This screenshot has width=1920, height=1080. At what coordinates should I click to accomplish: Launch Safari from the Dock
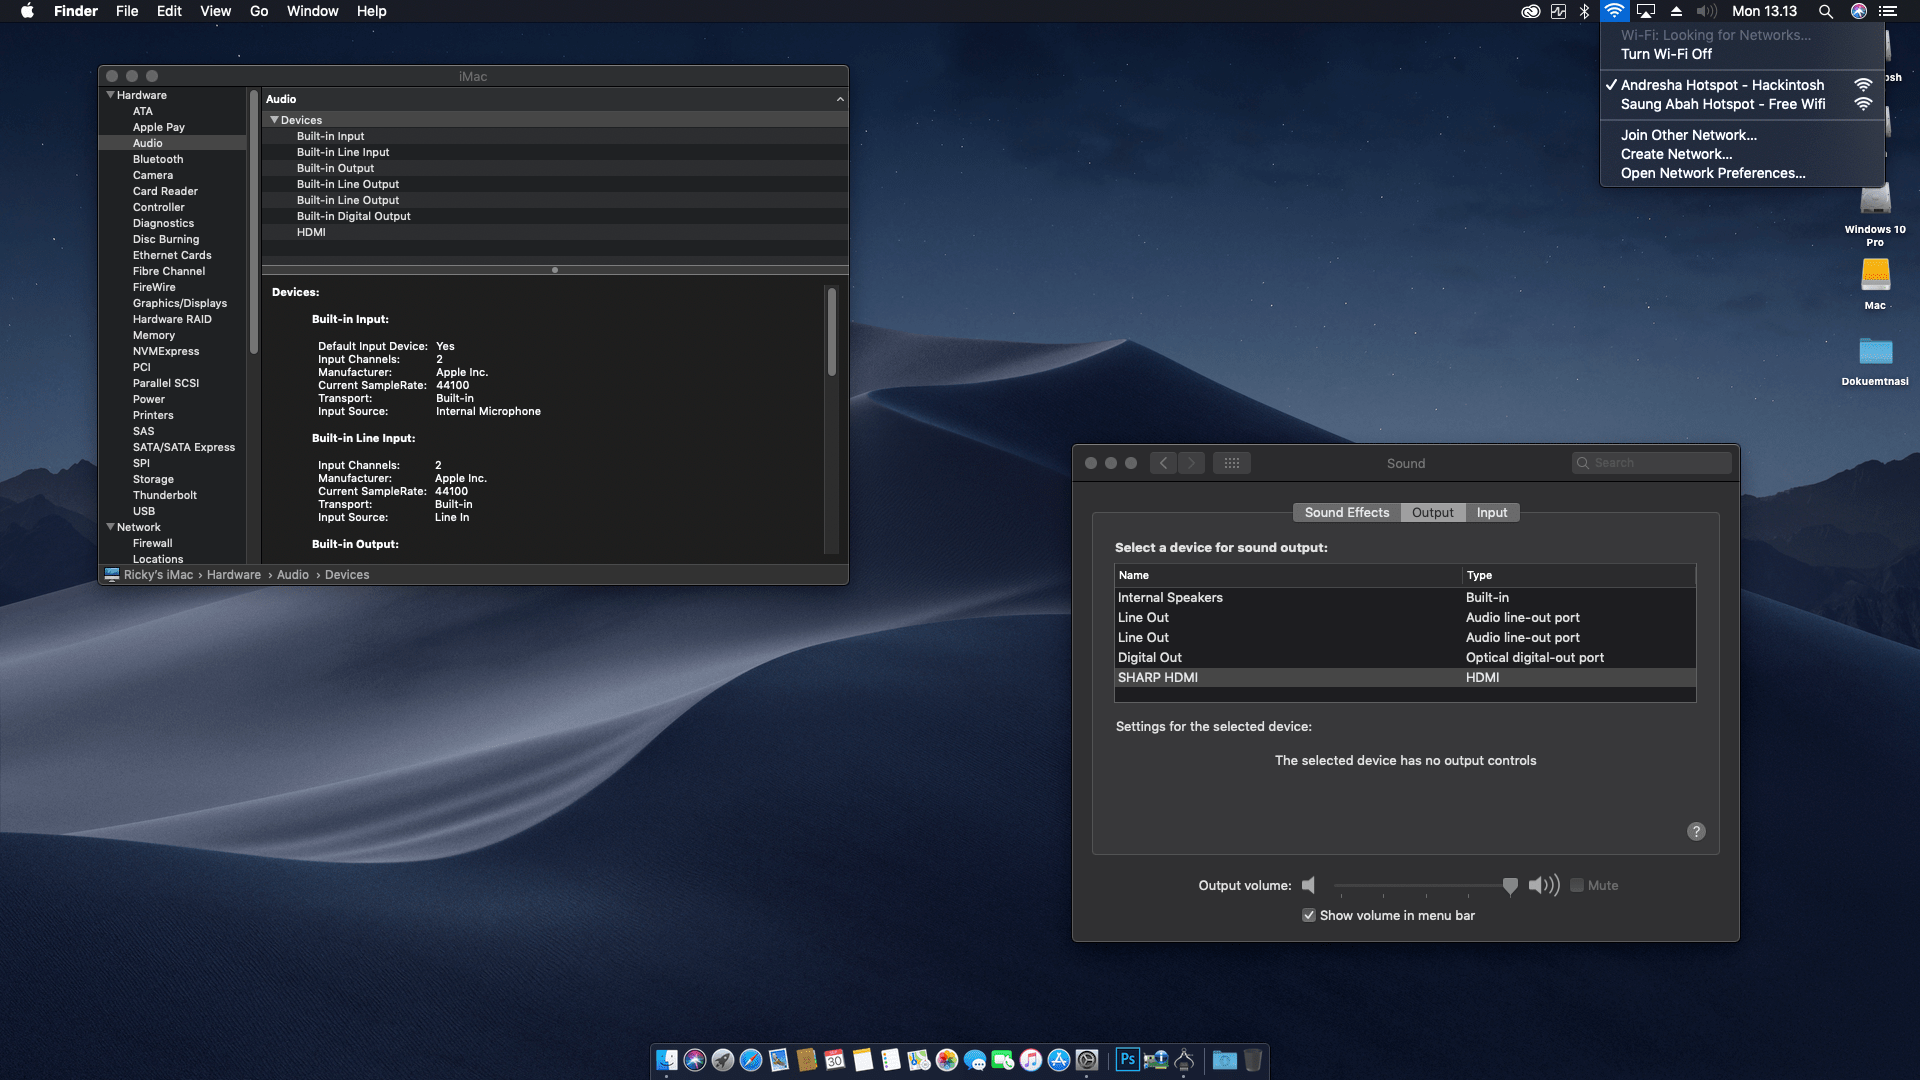[753, 1060]
